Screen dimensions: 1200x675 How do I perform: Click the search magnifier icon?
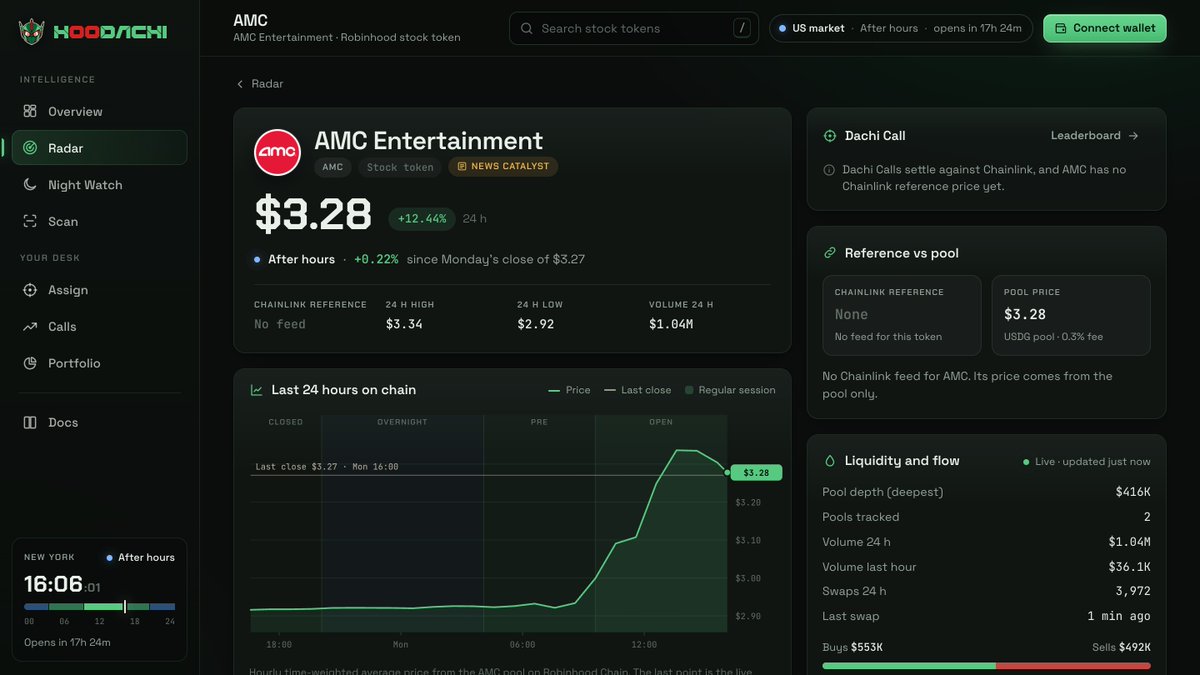[527, 29]
